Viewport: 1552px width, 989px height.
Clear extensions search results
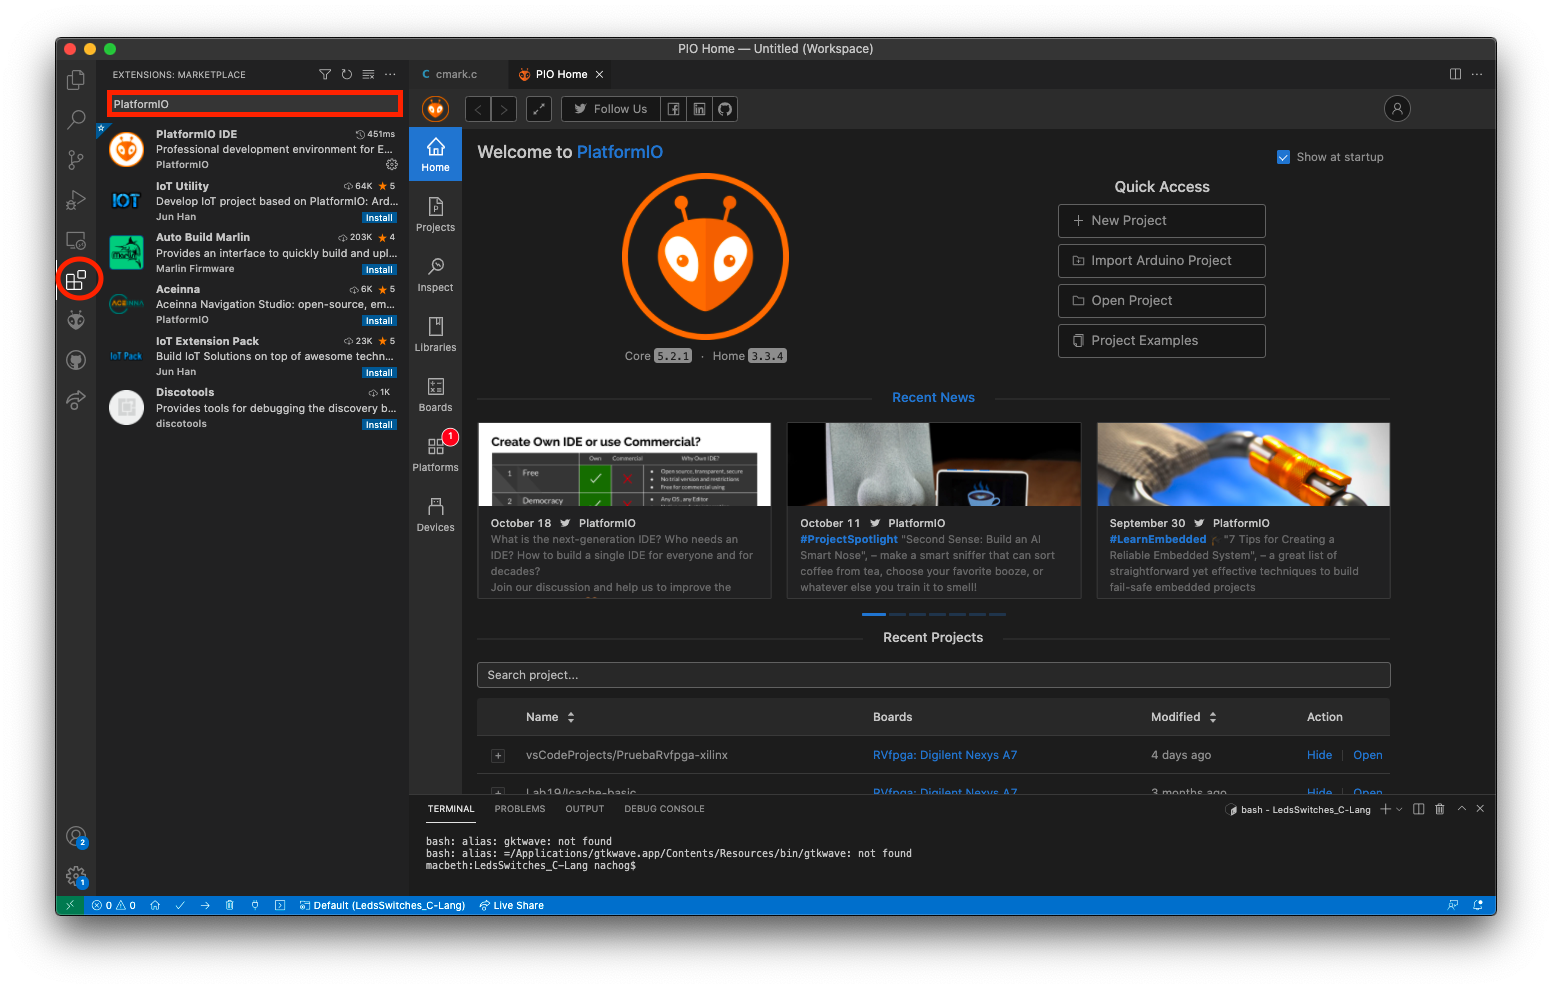[x=368, y=75]
